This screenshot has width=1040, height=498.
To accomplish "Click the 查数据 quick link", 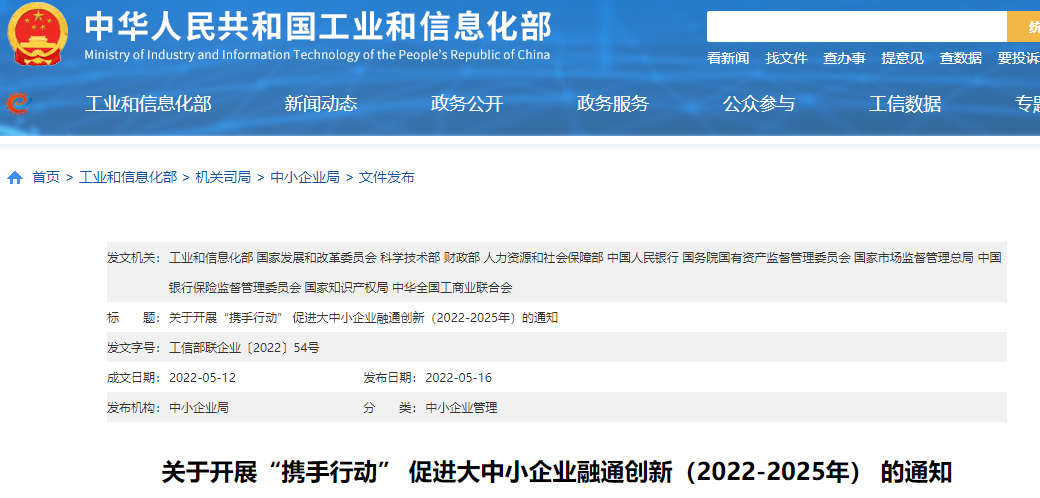I will tap(960, 58).
